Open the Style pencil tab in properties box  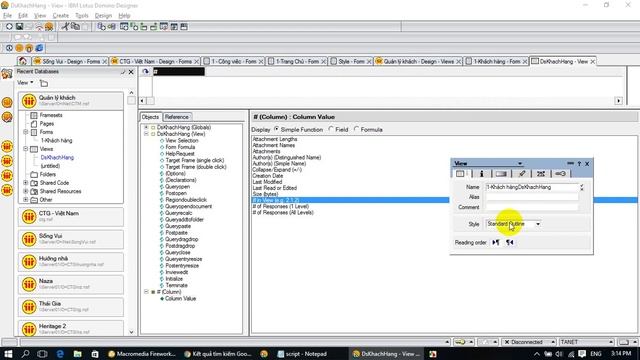(522, 173)
